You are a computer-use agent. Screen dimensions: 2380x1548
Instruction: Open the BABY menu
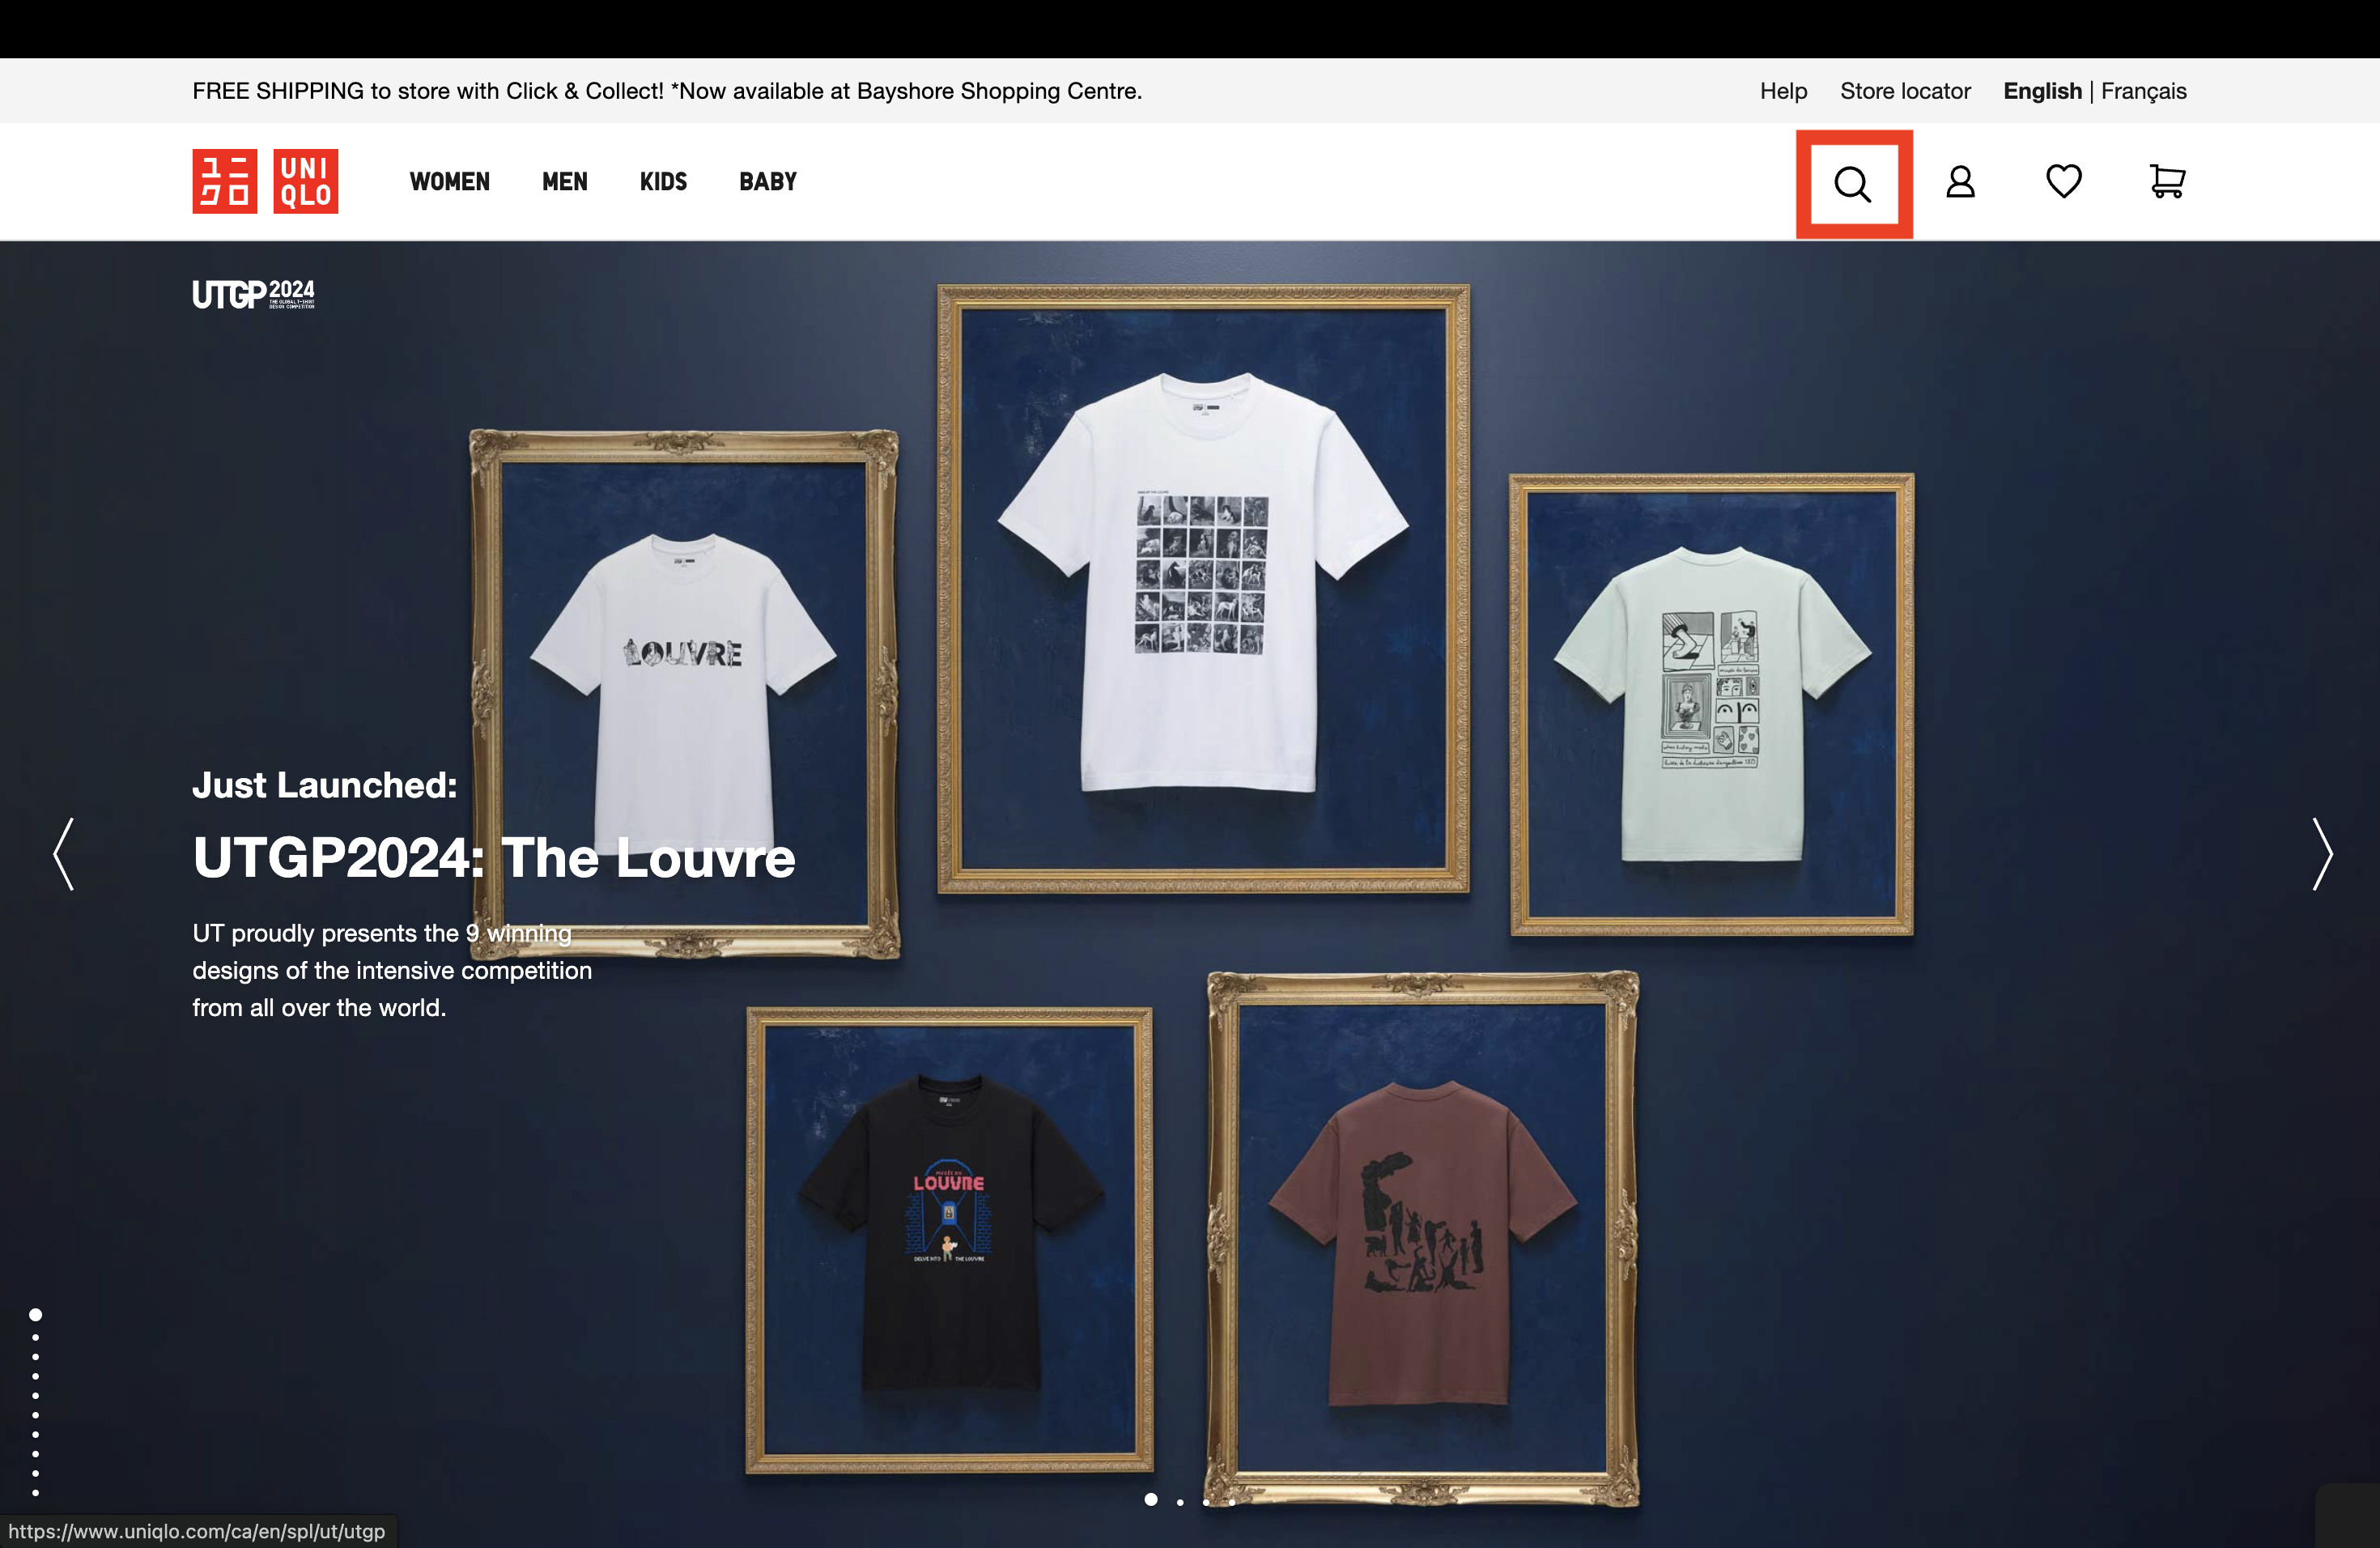pos(767,182)
